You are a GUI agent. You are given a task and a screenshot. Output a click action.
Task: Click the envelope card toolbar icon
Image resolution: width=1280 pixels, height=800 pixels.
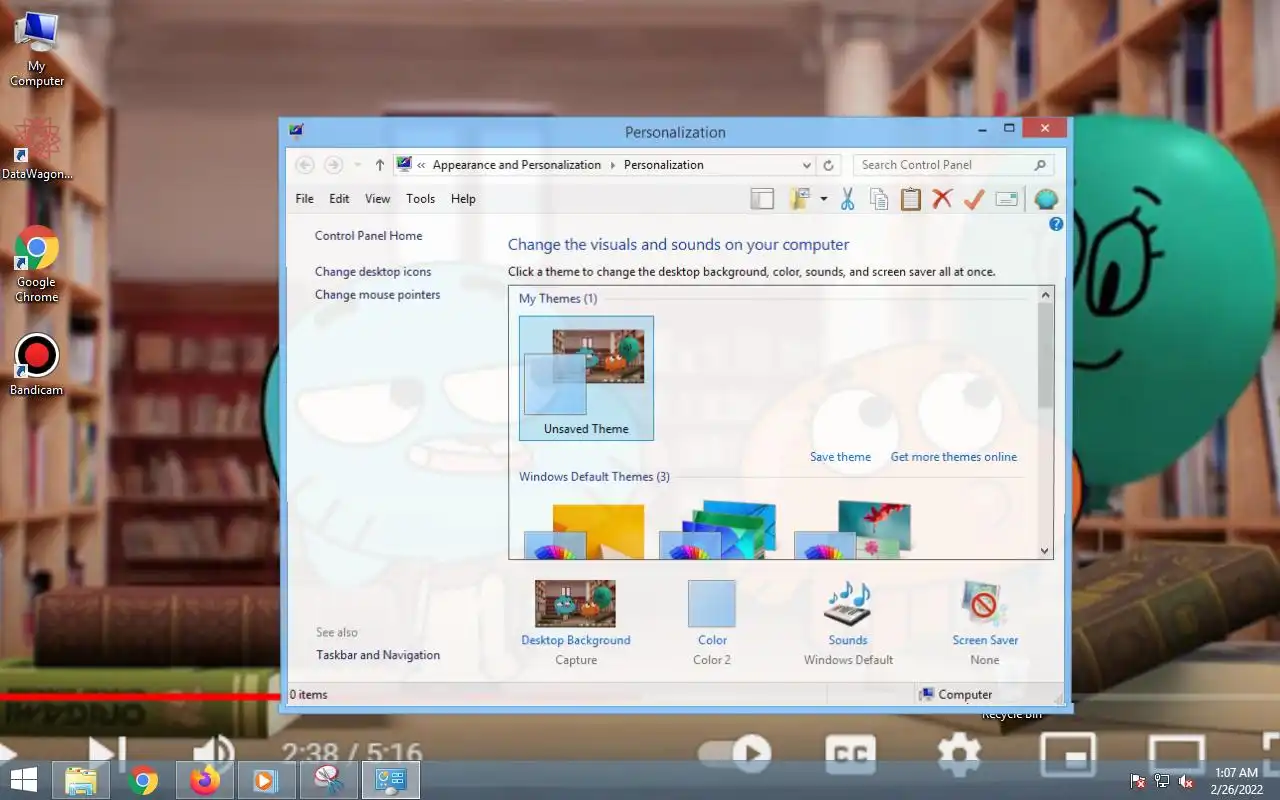coord(1007,199)
